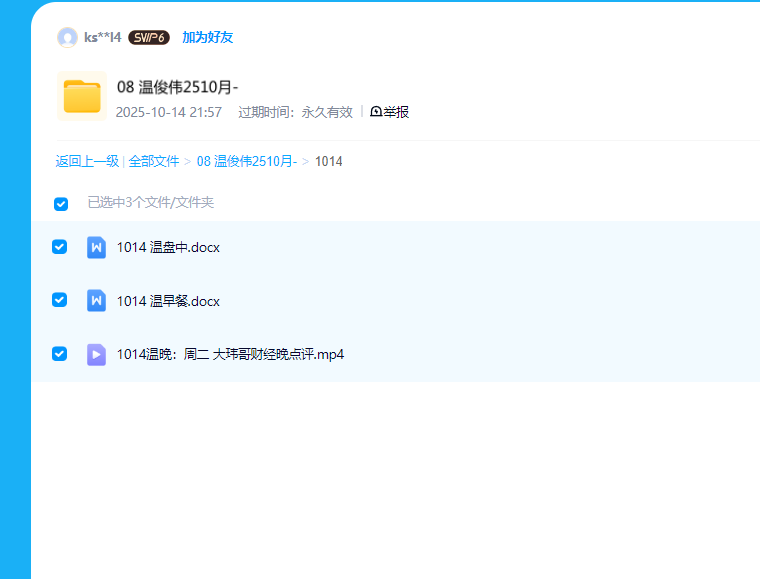
Task: Click the yellow shared folder icon
Action: click(x=82, y=96)
